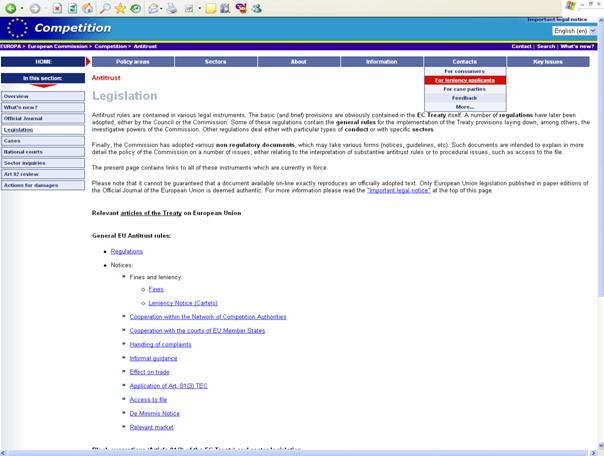Click the media film strip toolbar icon
604x456 pixels.
225,8
